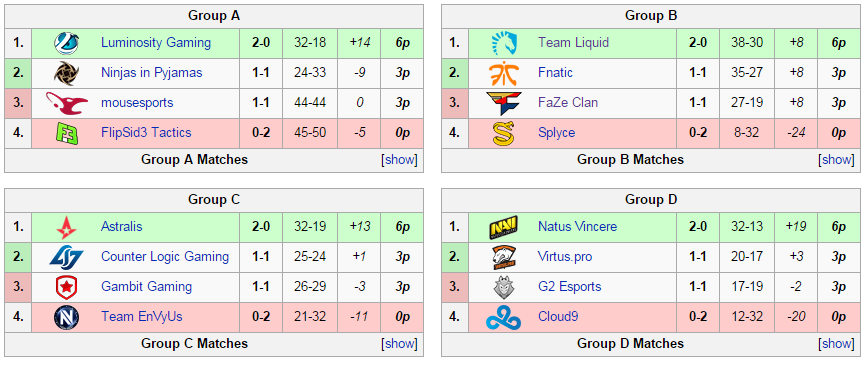The height and width of the screenshot is (365, 864).
Task: Click the Luminosity Gaming team logo
Action: 66,43
